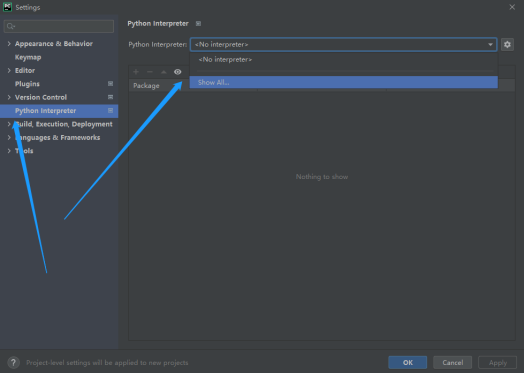The width and height of the screenshot is (525, 373).
Task: Open interpreter gear settings menu
Action: click(507, 44)
